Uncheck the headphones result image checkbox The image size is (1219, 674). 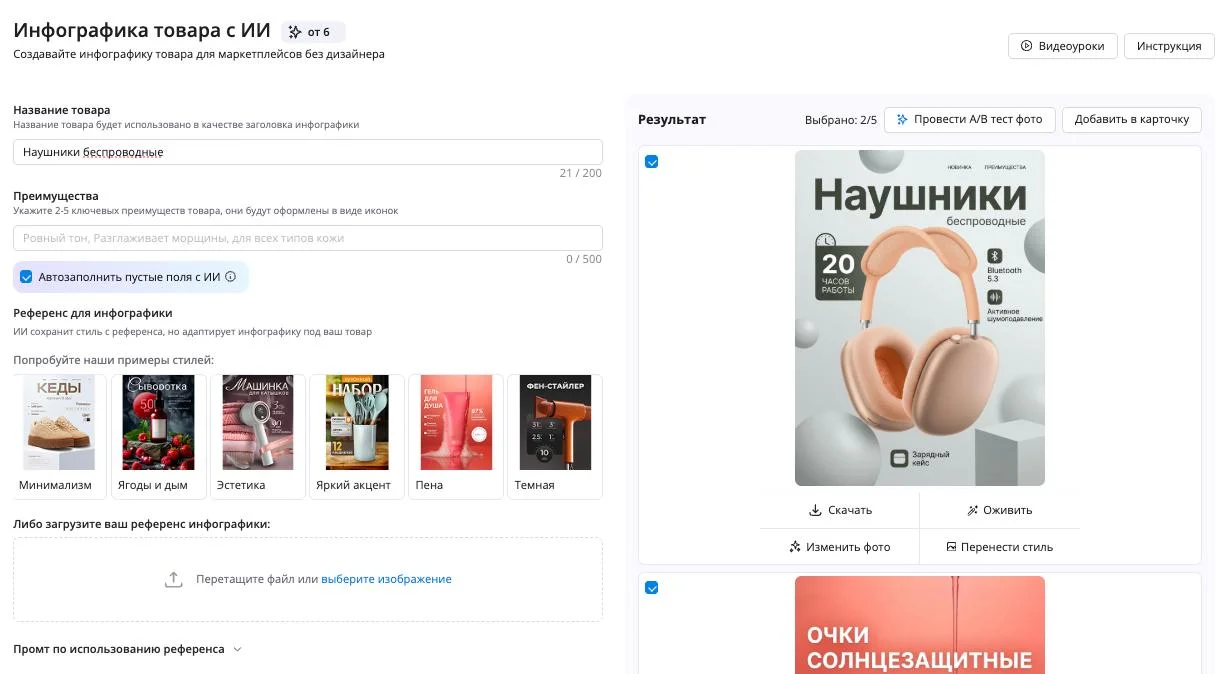(x=652, y=162)
